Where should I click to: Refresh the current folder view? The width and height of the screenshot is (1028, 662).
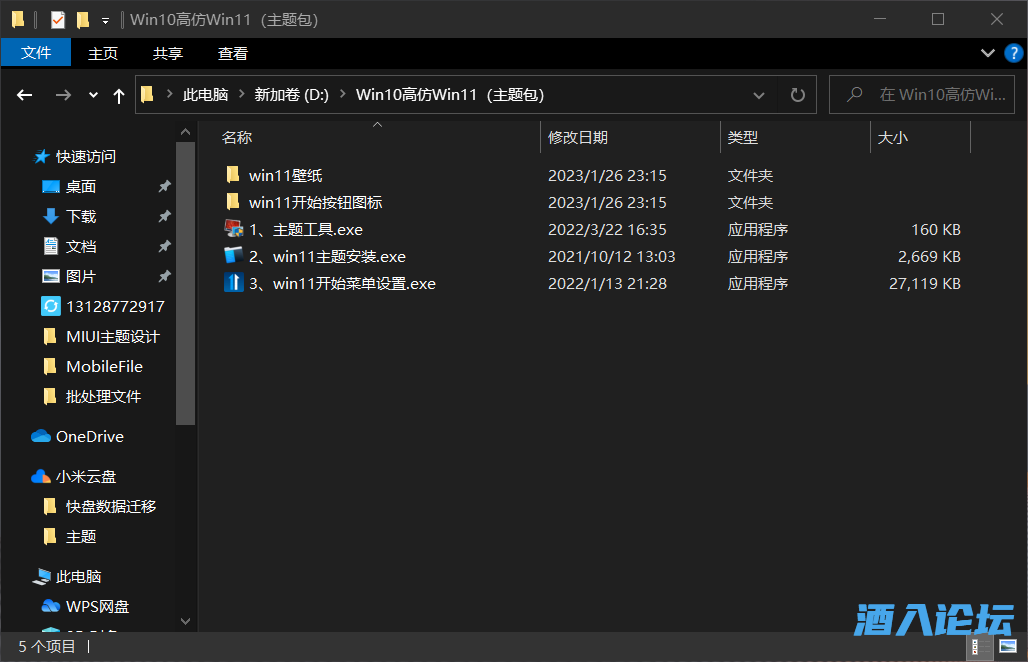click(797, 95)
